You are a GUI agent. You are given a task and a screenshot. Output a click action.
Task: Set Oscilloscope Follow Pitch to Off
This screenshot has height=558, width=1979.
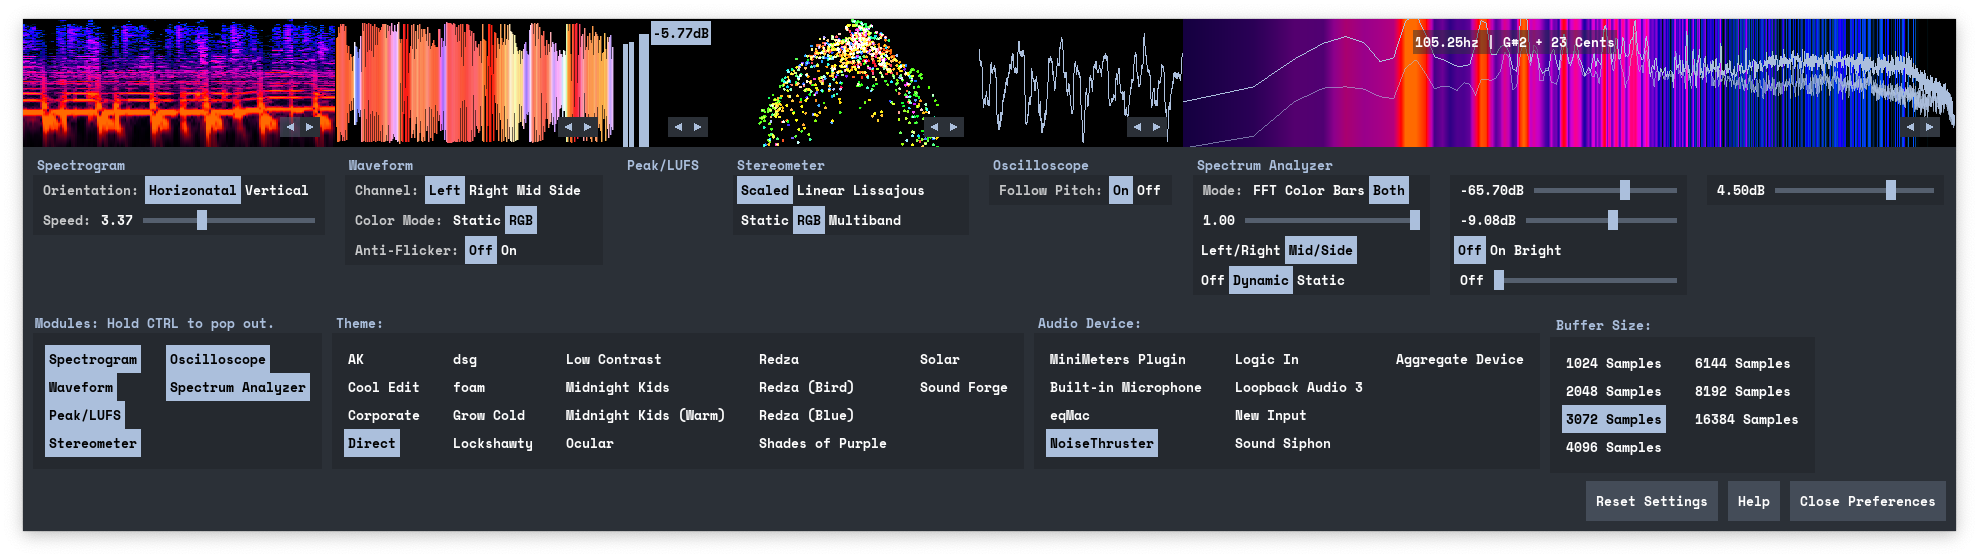tap(1149, 190)
